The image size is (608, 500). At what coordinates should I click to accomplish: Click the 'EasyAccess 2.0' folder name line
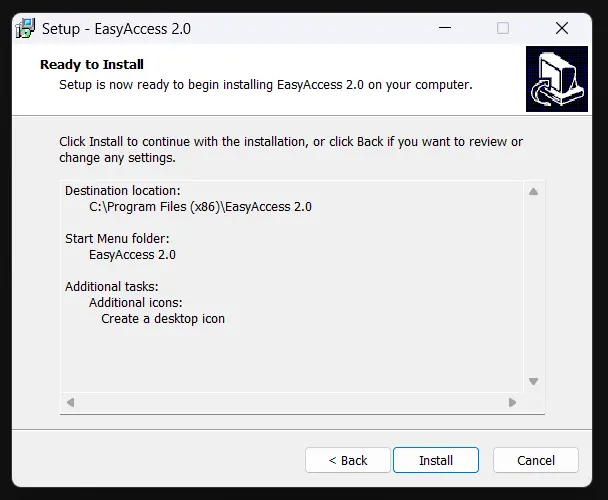pyautogui.click(x=132, y=255)
